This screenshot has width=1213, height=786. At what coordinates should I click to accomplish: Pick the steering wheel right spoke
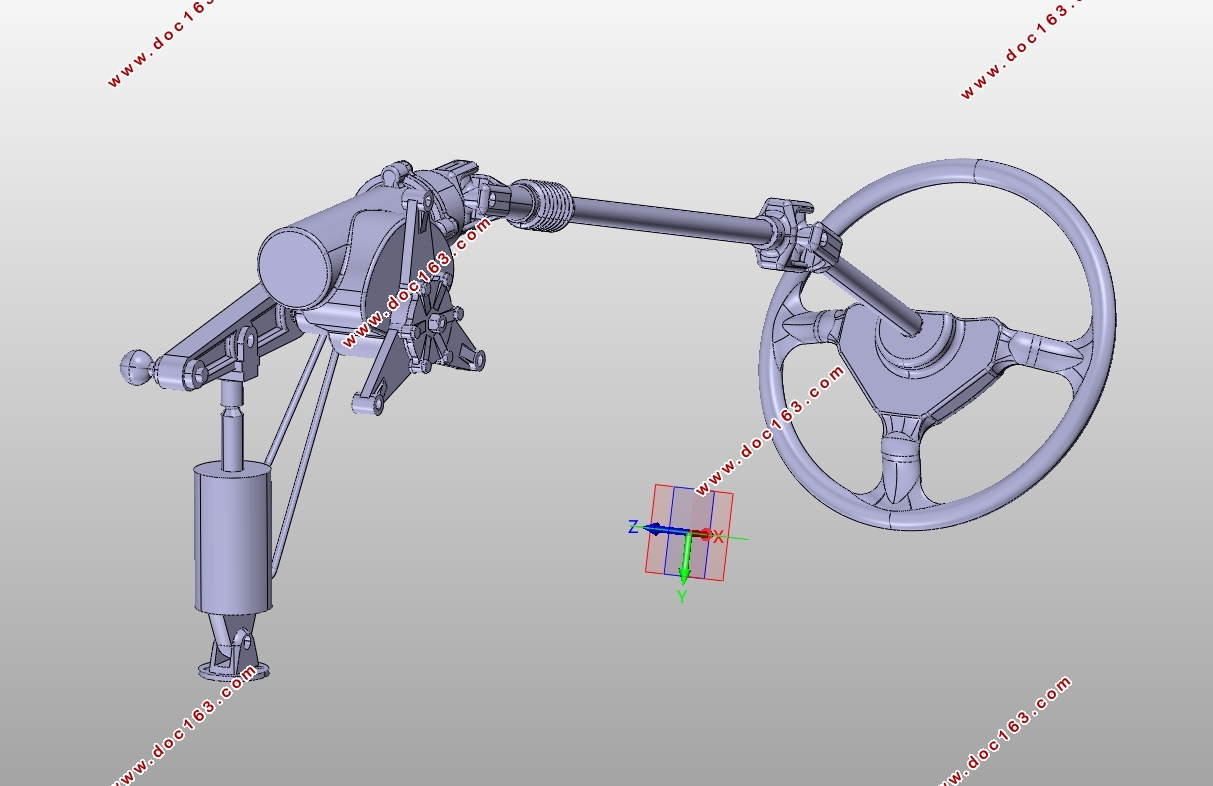tap(1040, 350)
